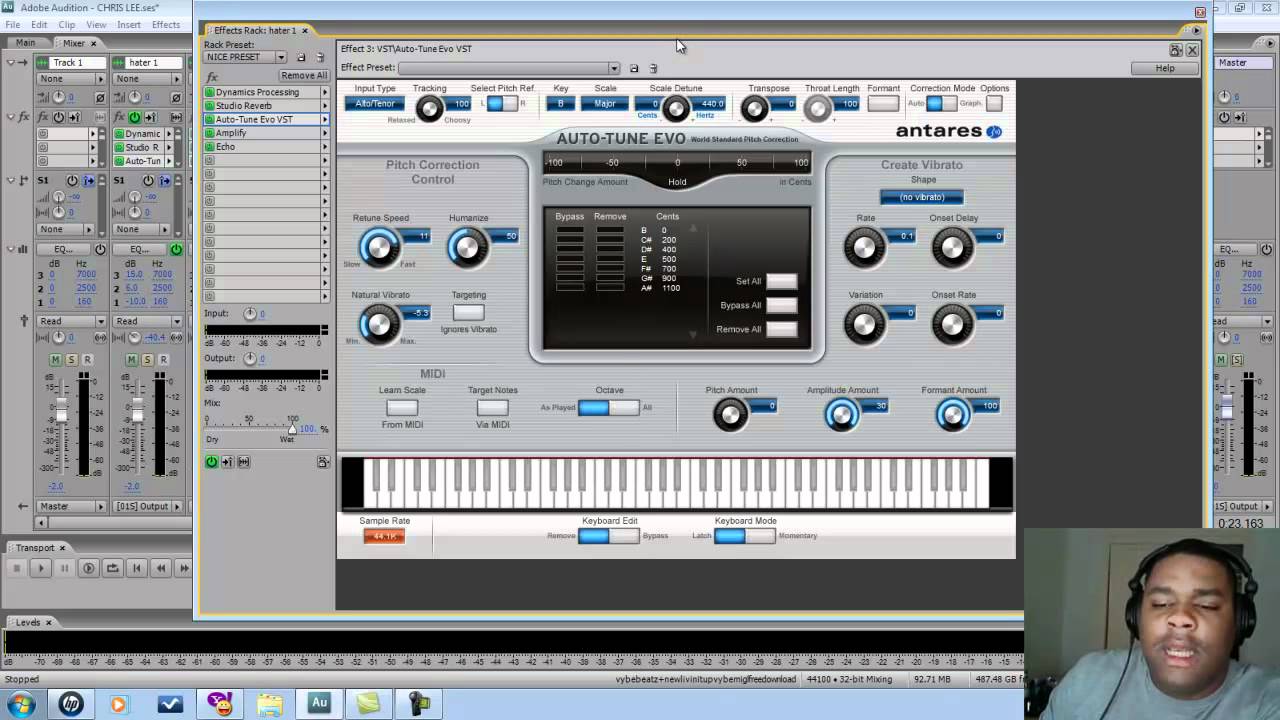Click the Transpose knob
The width and height of the screenshot is (1280, 720).
pos(755,109)
